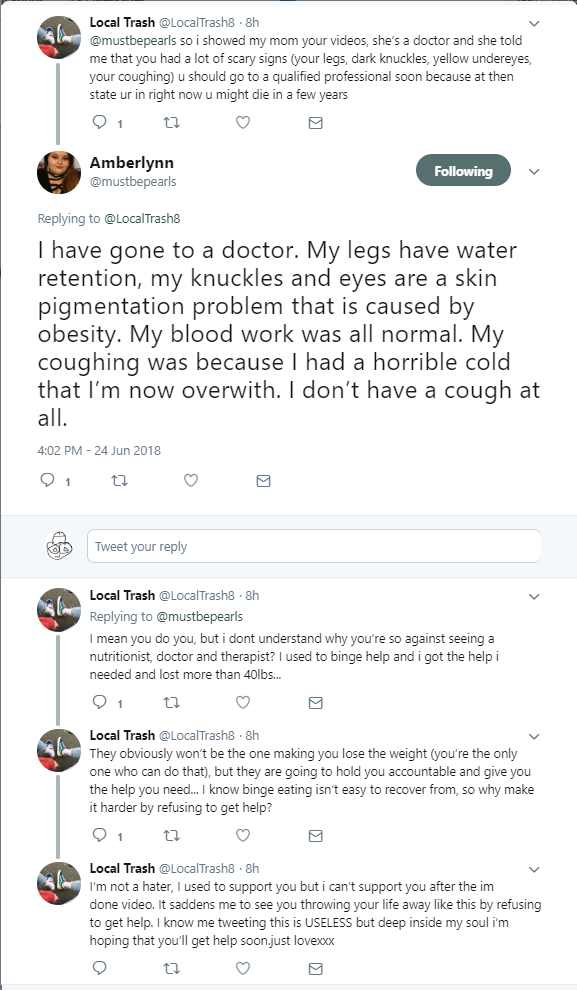Viewport: 577px width, 990px height.
Task: Like the top tweet about scary signs
Action: pos(243,122)
